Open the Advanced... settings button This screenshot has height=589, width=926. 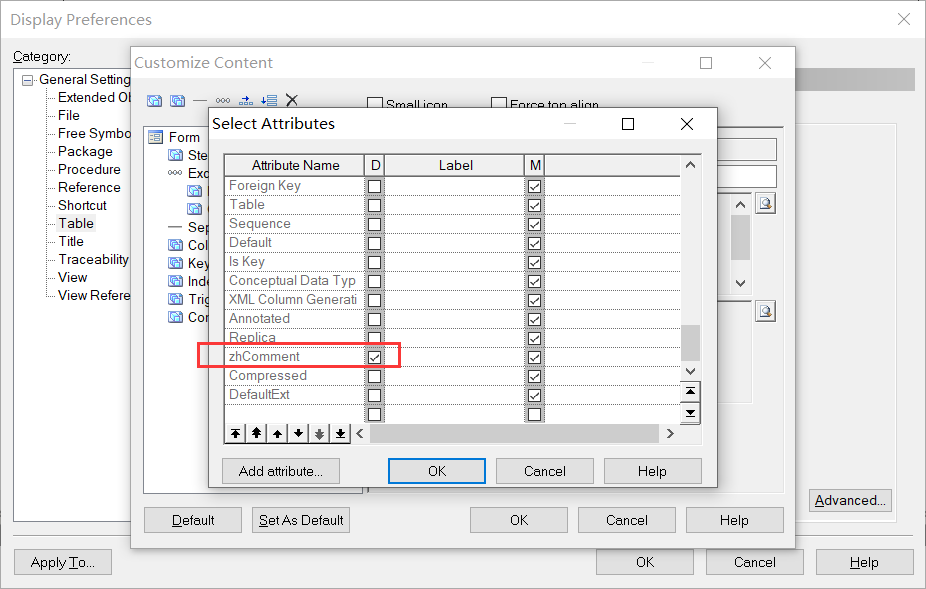pyautogui.click(x=850, y=500)
